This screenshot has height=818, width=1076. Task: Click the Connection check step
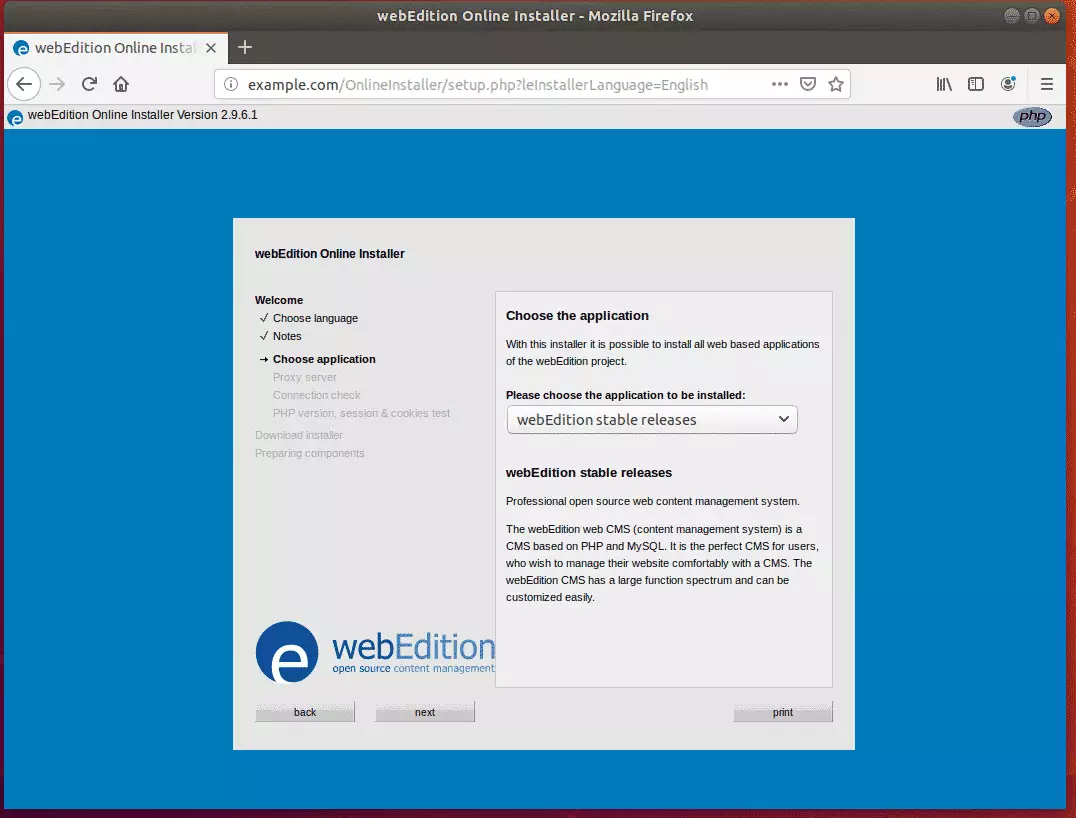tap(316, 395)
